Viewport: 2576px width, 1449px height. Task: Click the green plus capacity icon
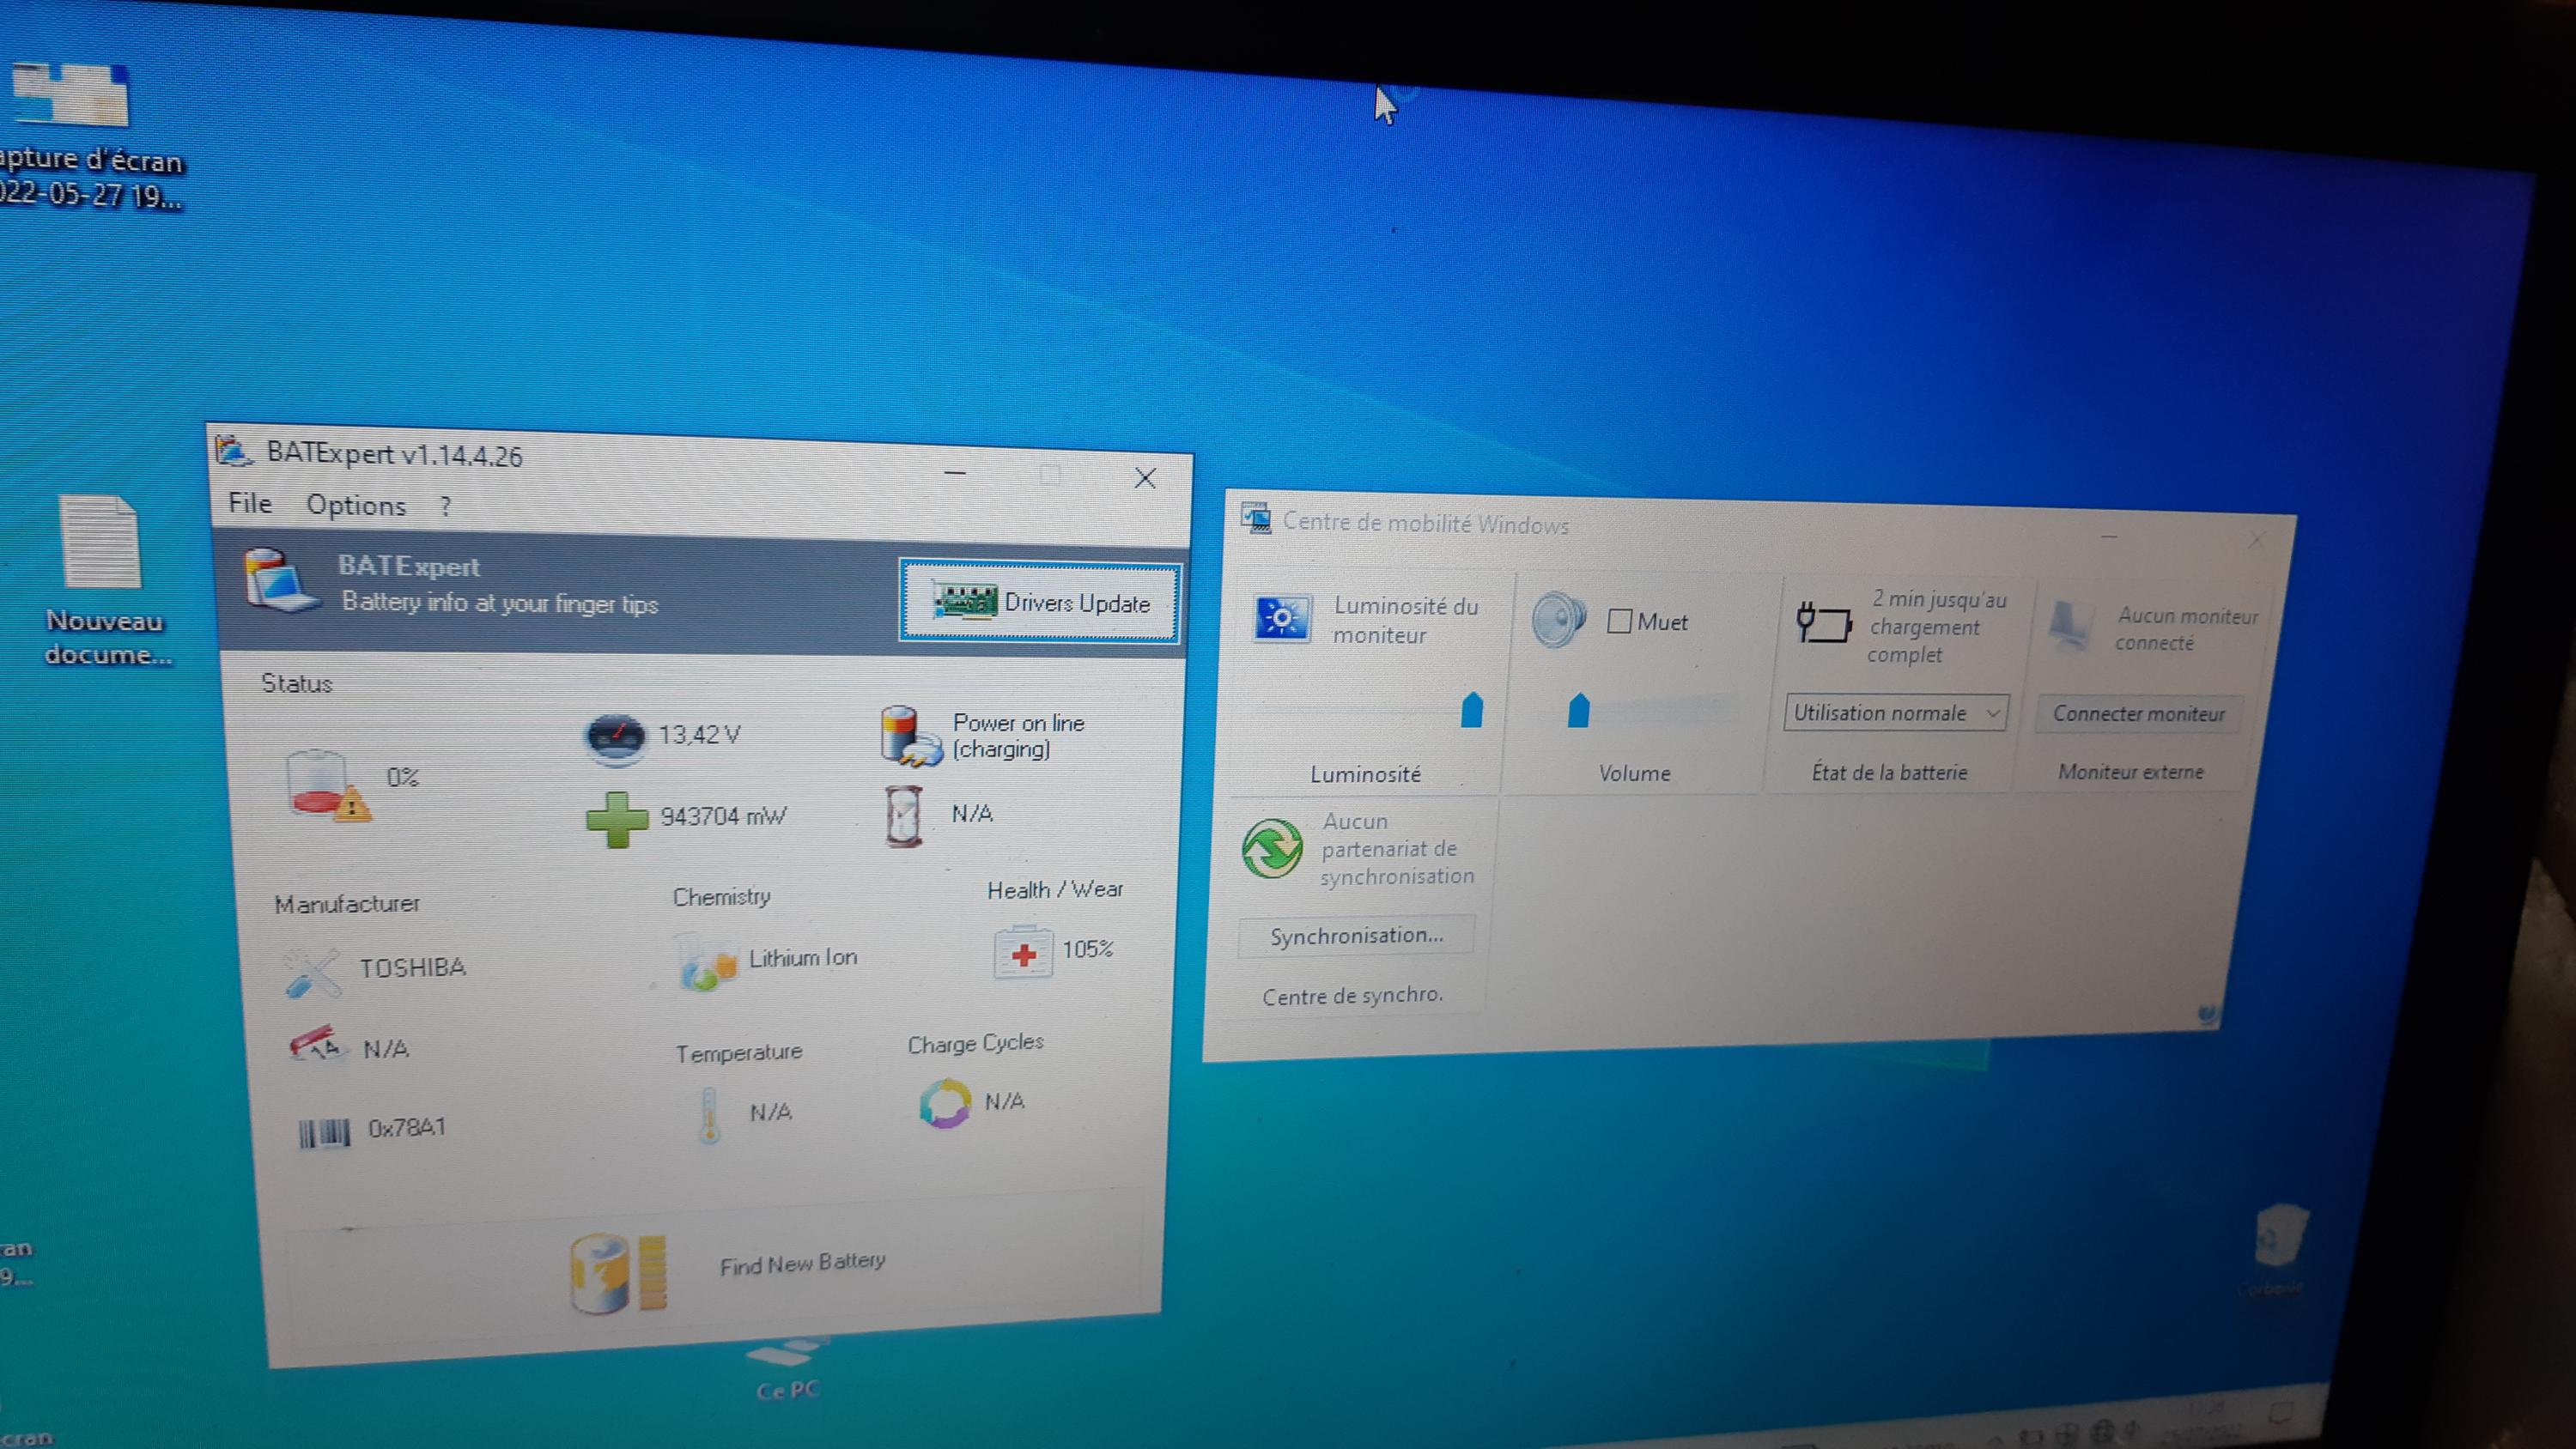click(616, 818)
